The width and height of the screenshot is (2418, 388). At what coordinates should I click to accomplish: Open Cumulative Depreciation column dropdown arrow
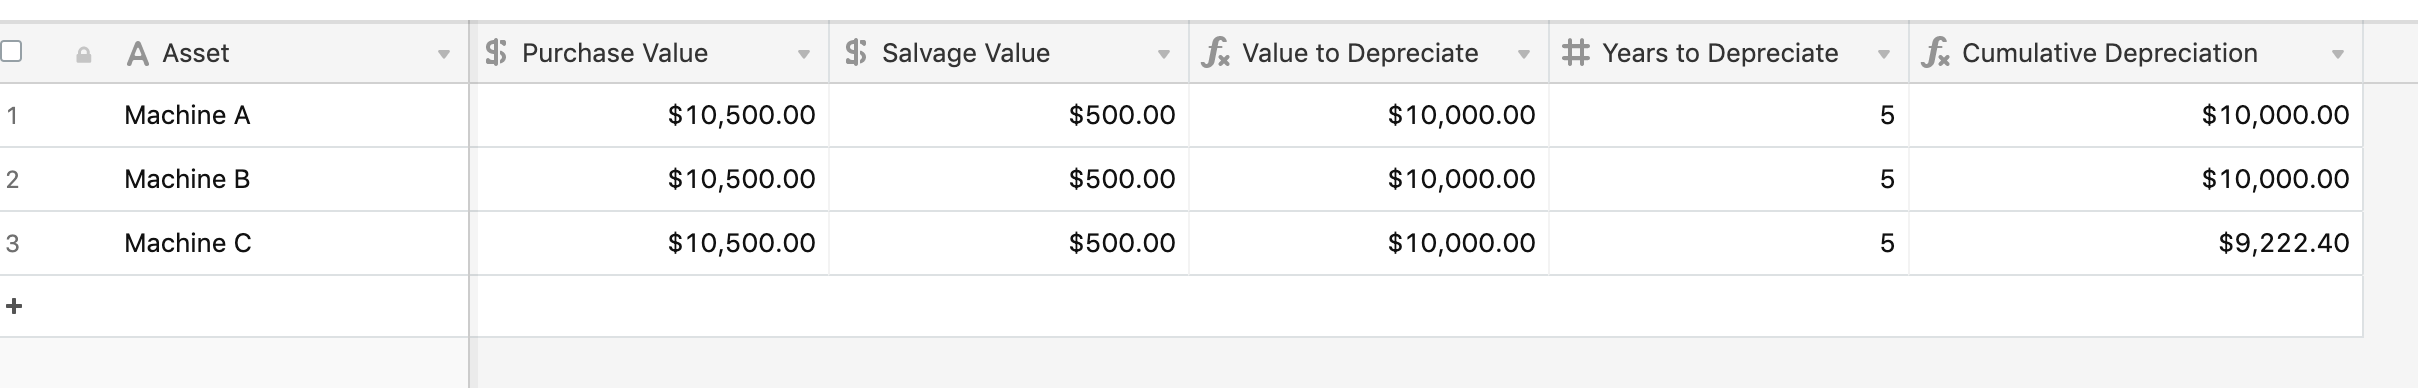2338,55
